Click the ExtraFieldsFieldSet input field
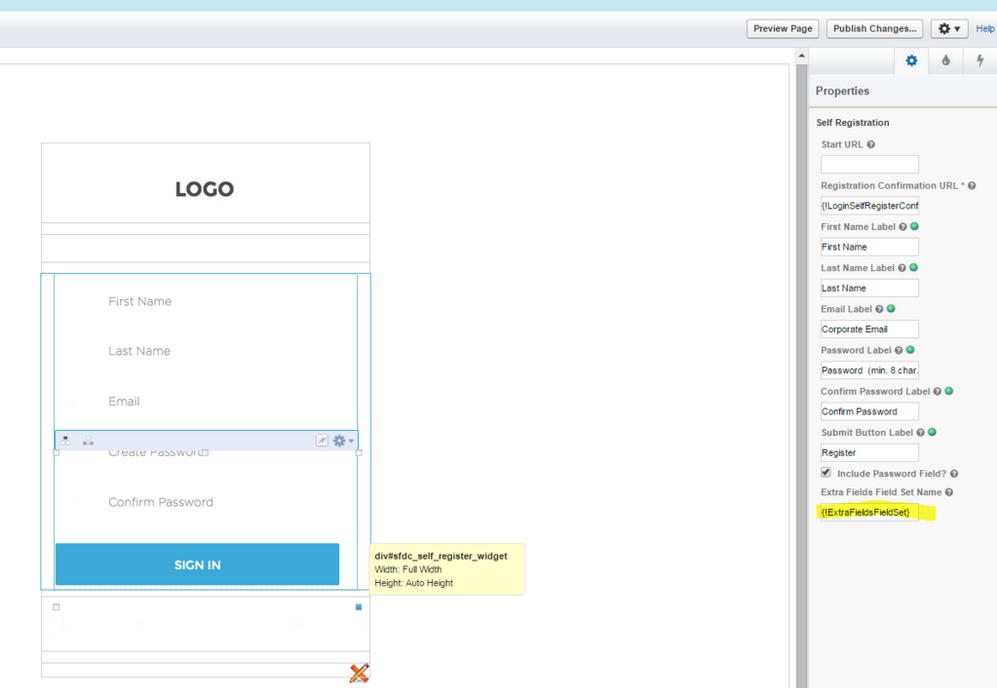 869,512
